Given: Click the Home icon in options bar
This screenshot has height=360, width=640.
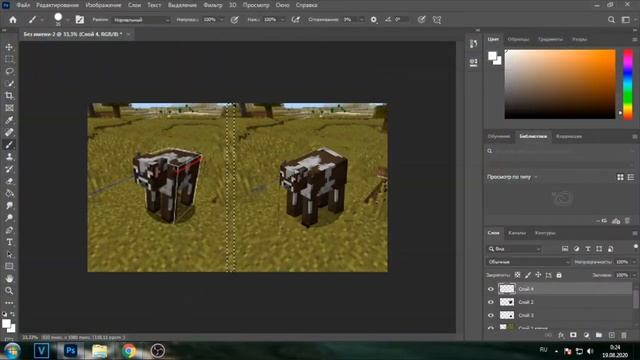Looking at the screenshot, I should pyautogui.click(x=13, y=20).
